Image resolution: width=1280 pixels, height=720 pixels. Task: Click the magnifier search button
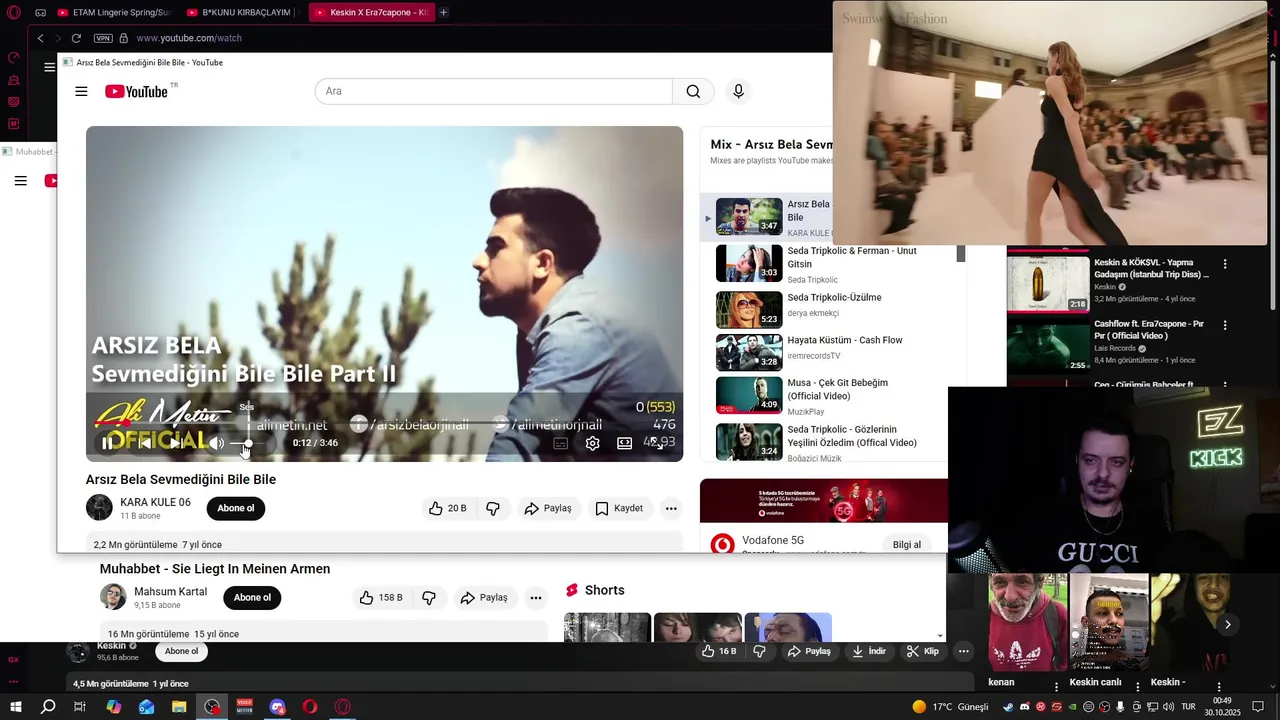coord(693,91)
